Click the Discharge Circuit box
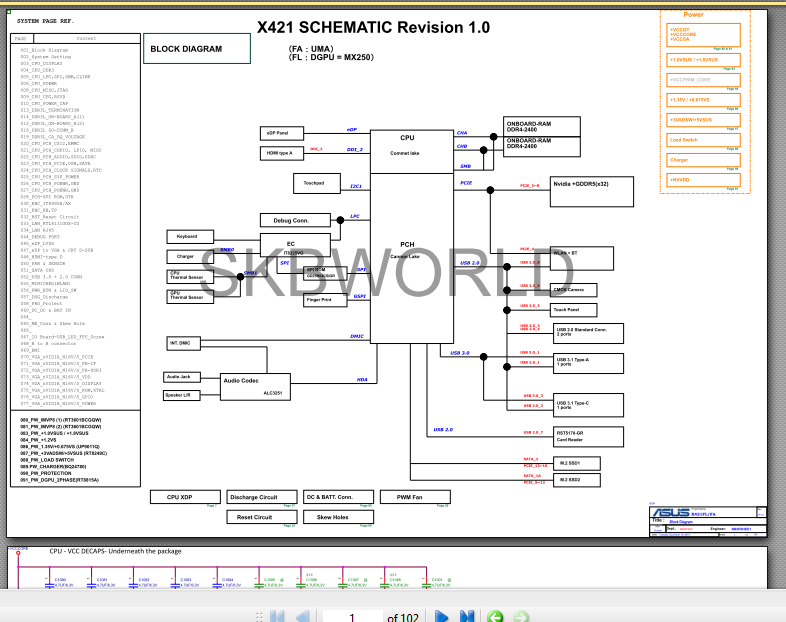This screenshot has width=786, height=622. (262, 497)
